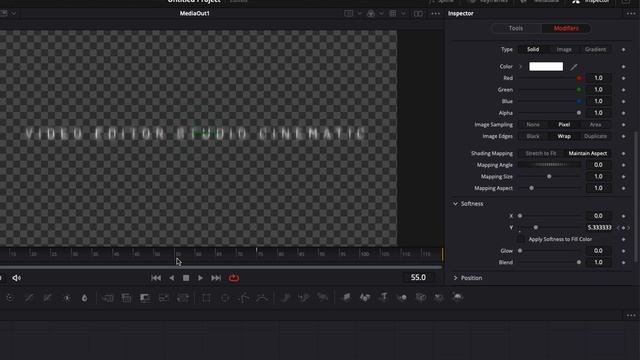
Task: Add a Matte Control node from the toolbar
Action: tap(145, 298)
